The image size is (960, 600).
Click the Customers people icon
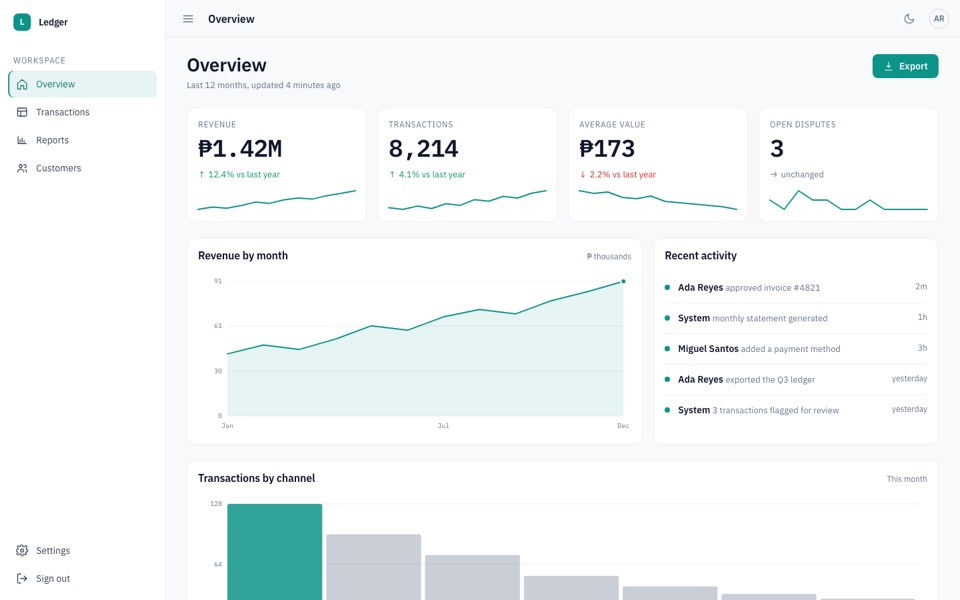pos(22,168)
